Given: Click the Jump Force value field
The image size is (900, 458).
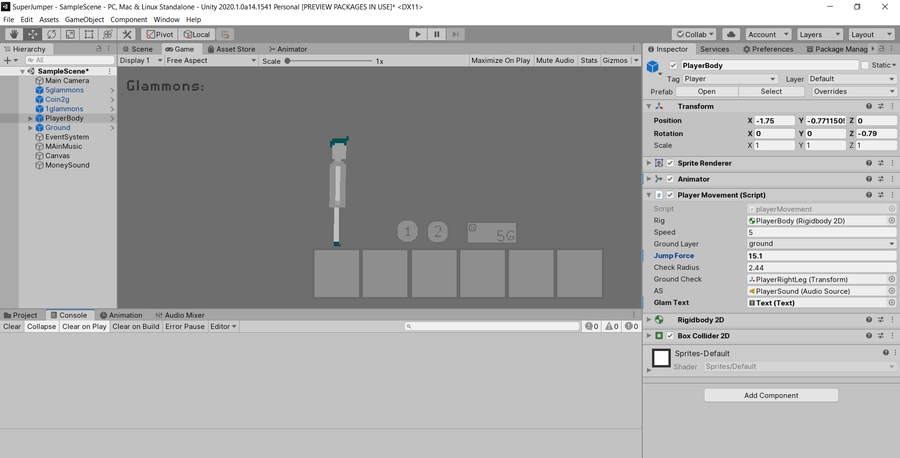Looking at the screenshot, I should (821, 256).
